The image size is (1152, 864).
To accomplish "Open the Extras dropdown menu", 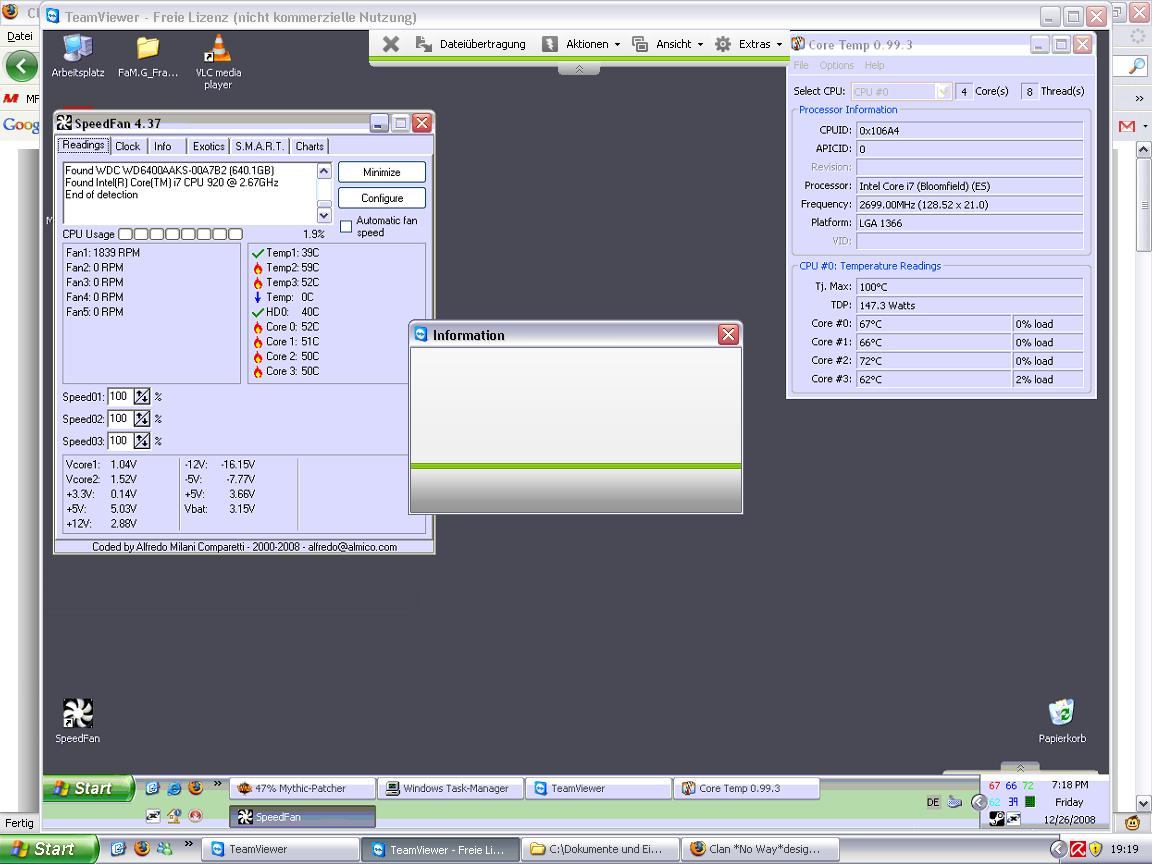I will pyautogui.click(x=748, y=44).
